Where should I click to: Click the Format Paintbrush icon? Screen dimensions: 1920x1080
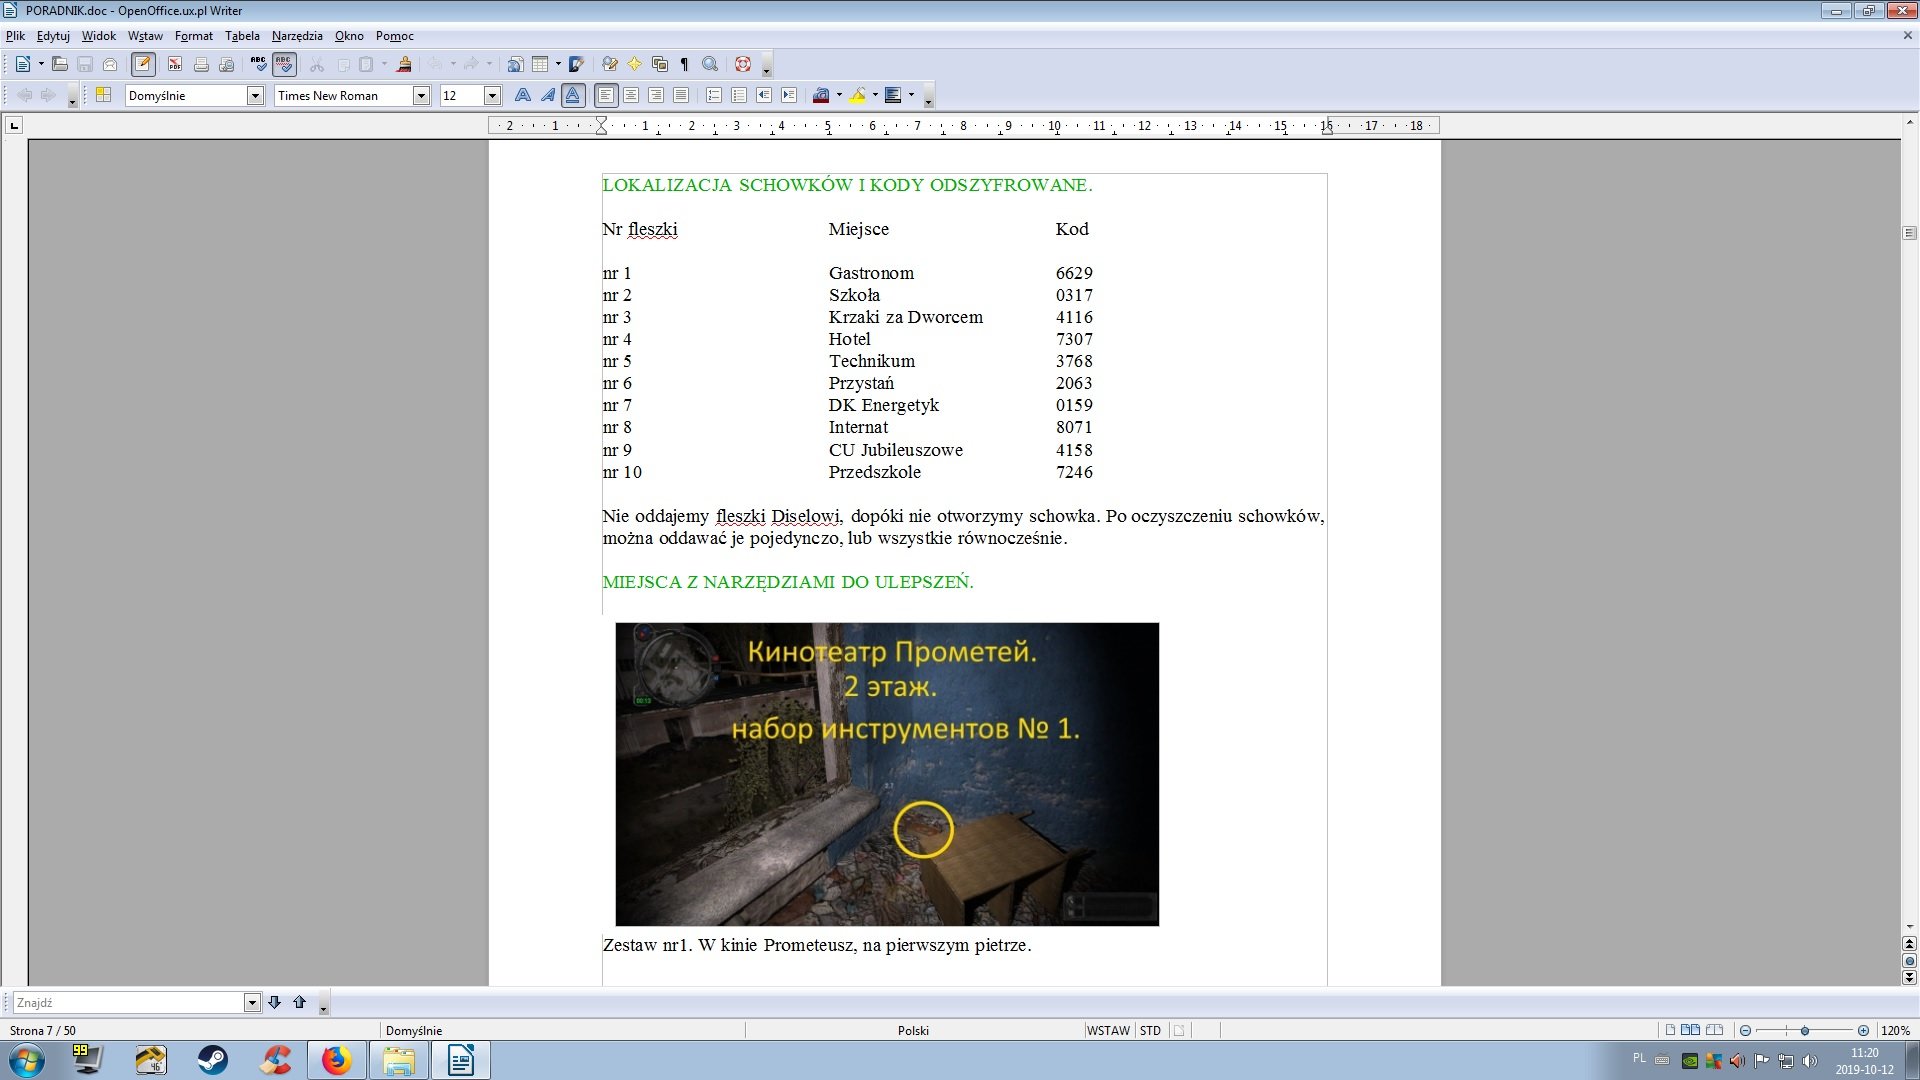(x=404, y=64)
